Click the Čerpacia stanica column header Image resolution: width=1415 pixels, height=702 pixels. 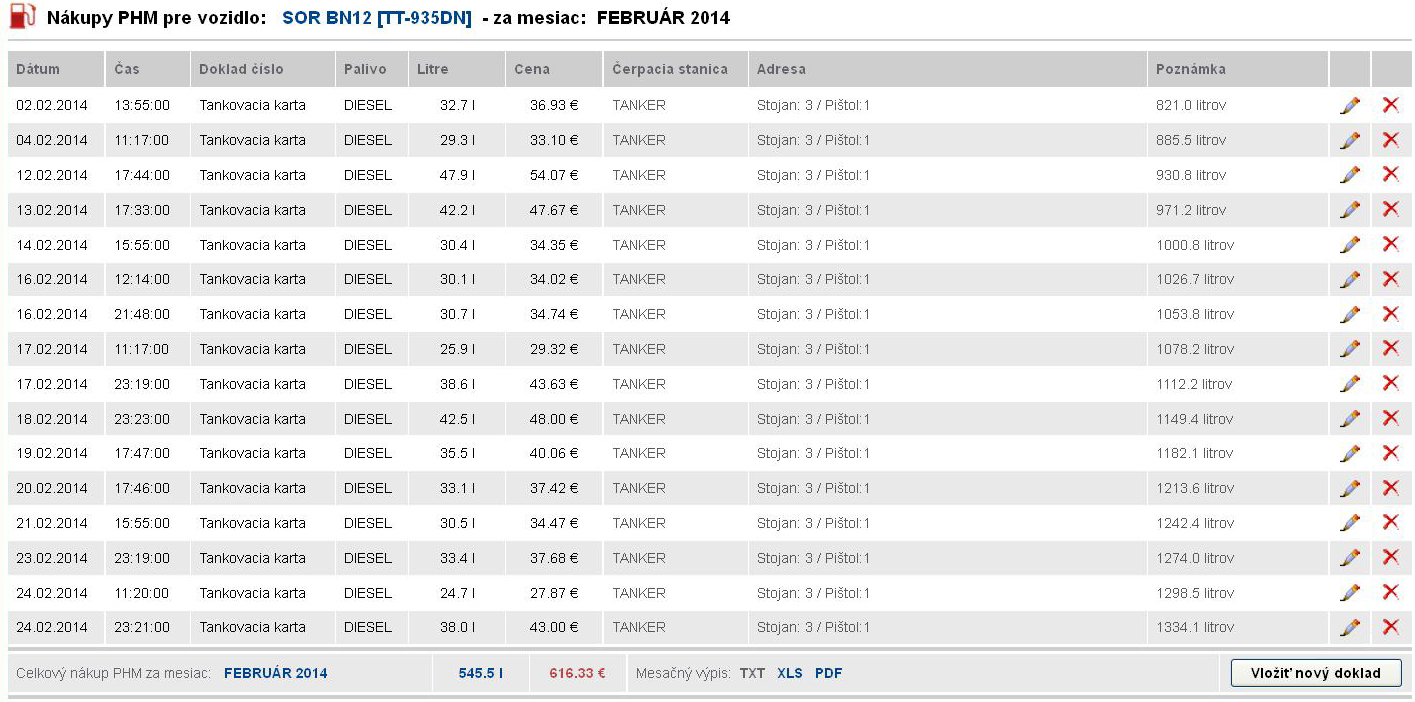coord(676,69)
